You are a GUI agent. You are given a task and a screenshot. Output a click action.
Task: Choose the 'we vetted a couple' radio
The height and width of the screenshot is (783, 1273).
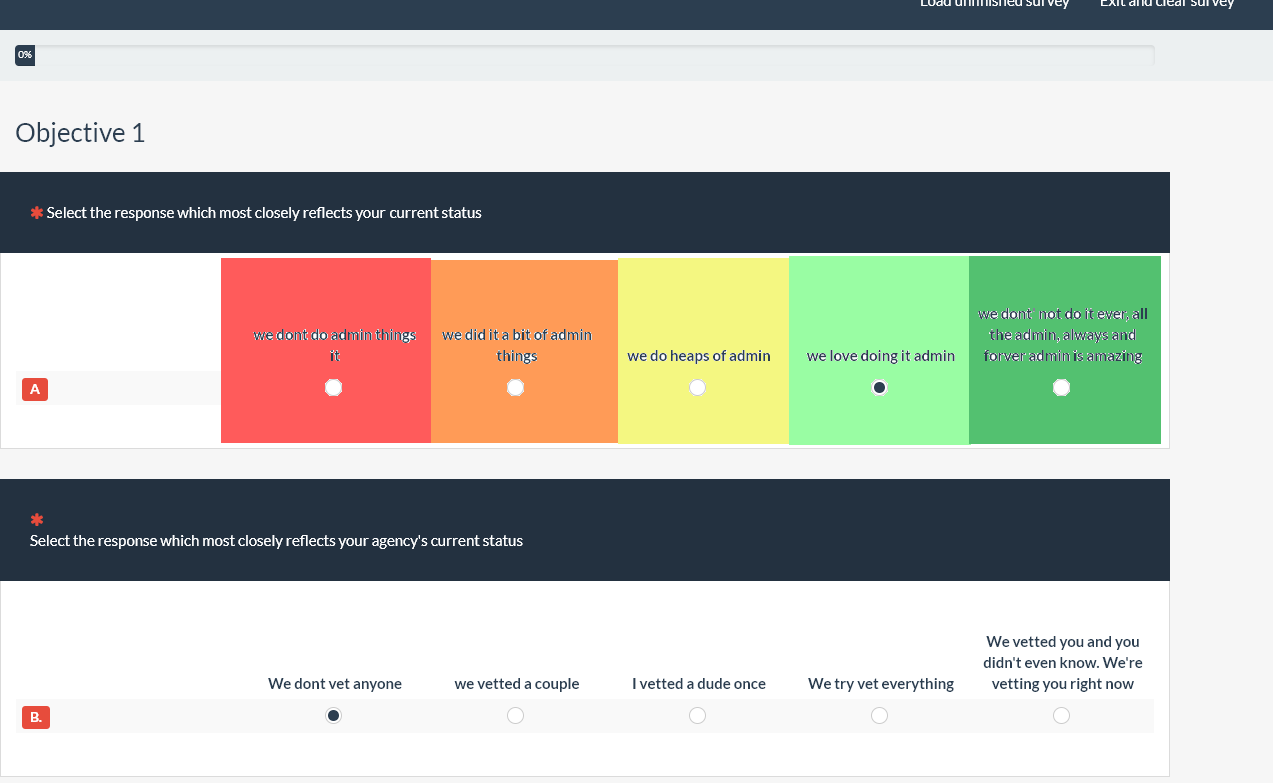515,715
